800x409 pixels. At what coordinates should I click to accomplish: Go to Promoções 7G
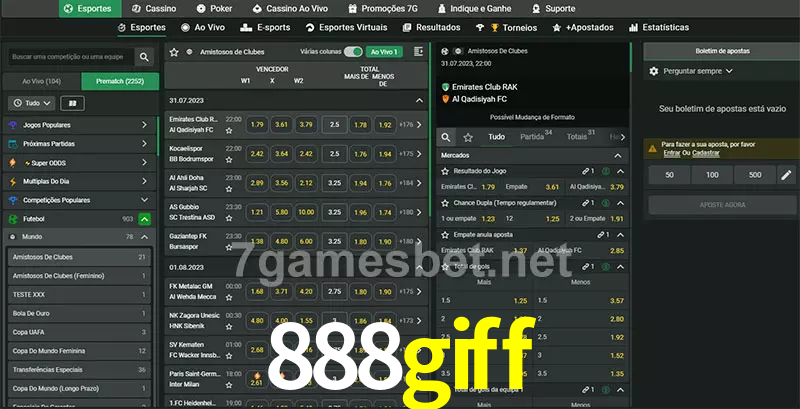click(x=383, y=9)
